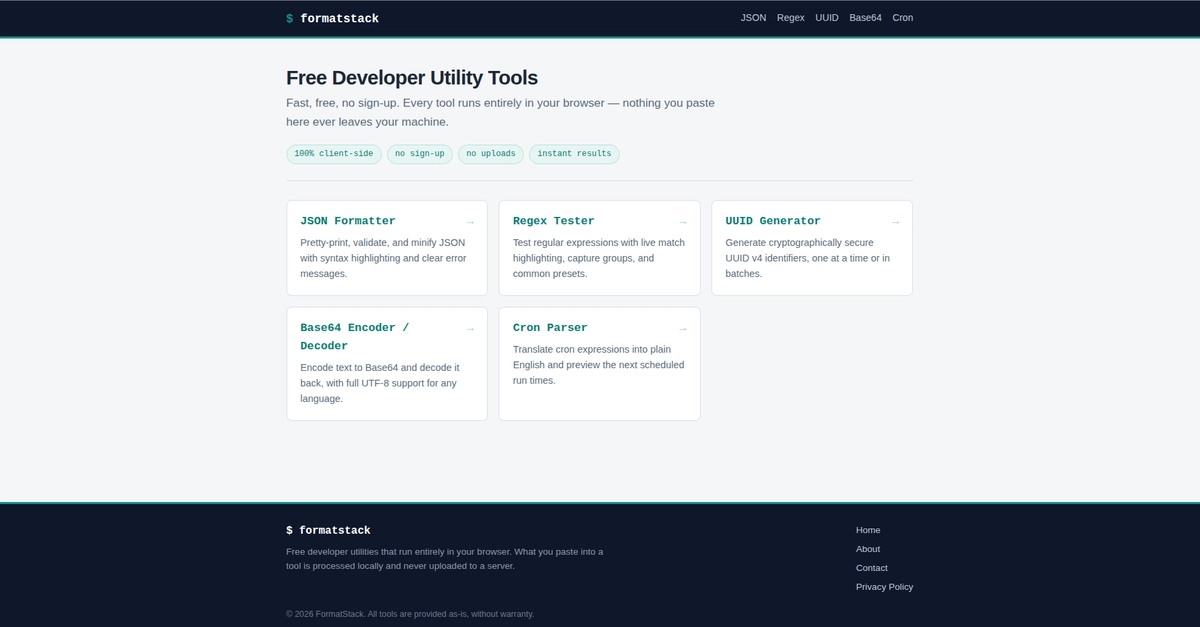Open the About link in the footer
Screen dimensions: 1200x627
[868, 549]
